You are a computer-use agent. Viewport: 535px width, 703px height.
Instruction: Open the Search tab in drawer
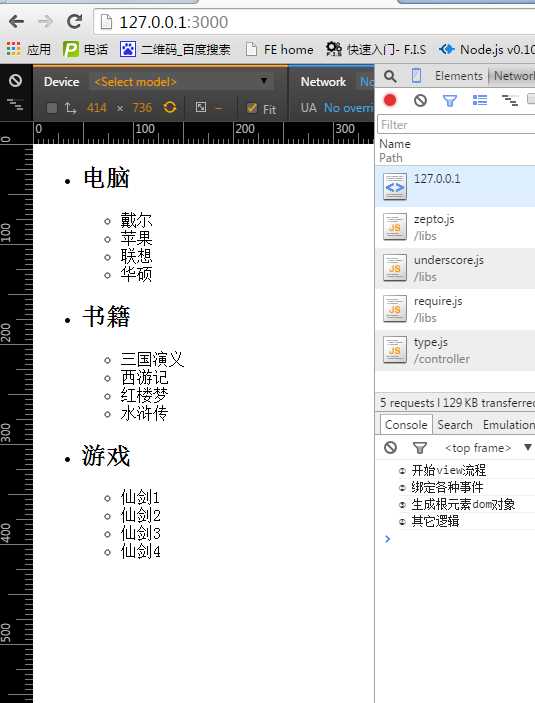[x=455, y=425]
